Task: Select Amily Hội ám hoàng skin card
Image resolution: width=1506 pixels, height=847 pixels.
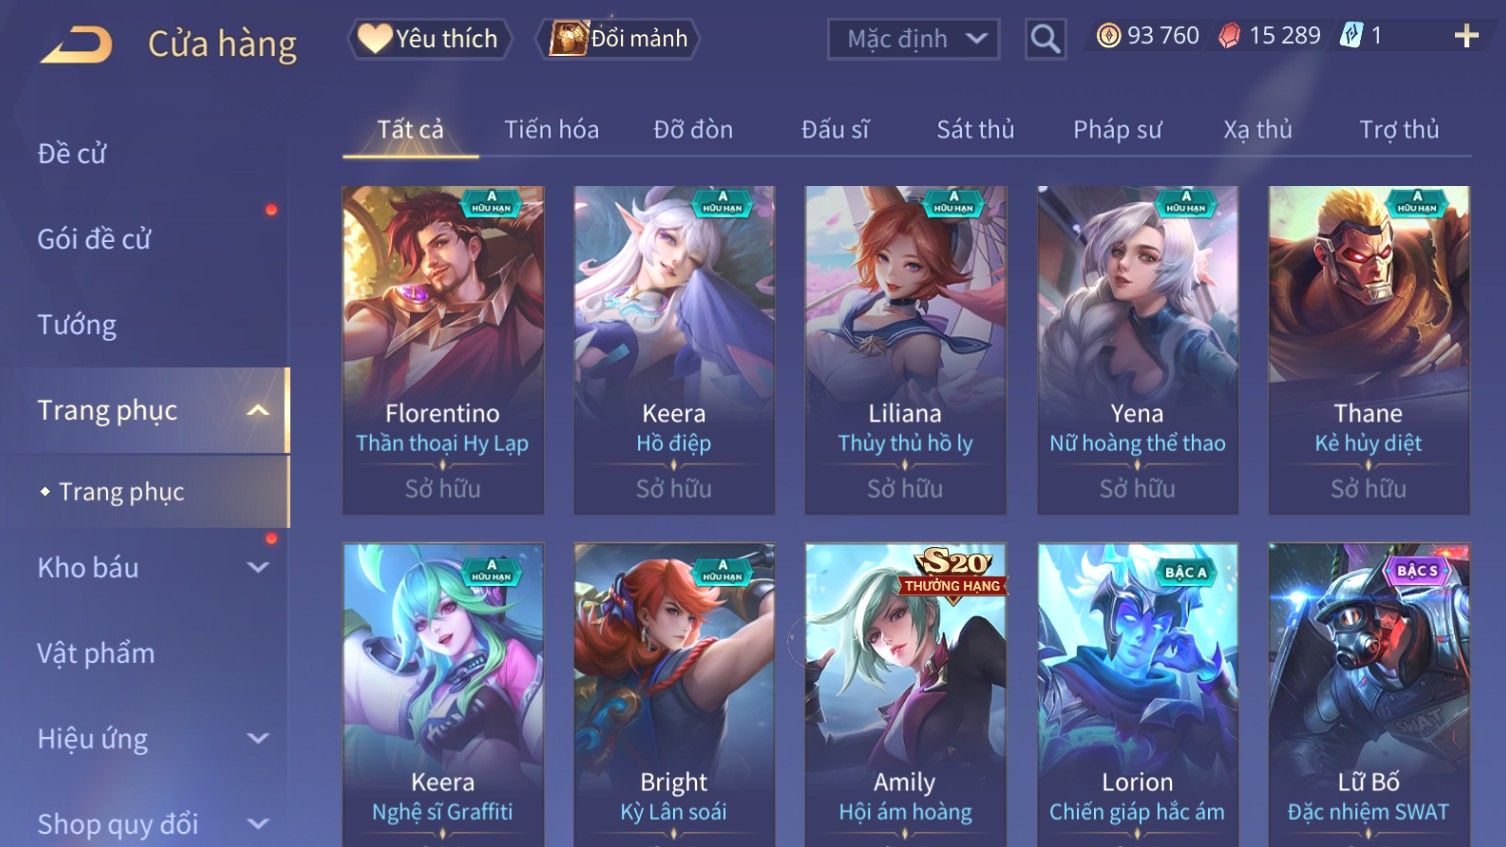Action: pos(905,694)
